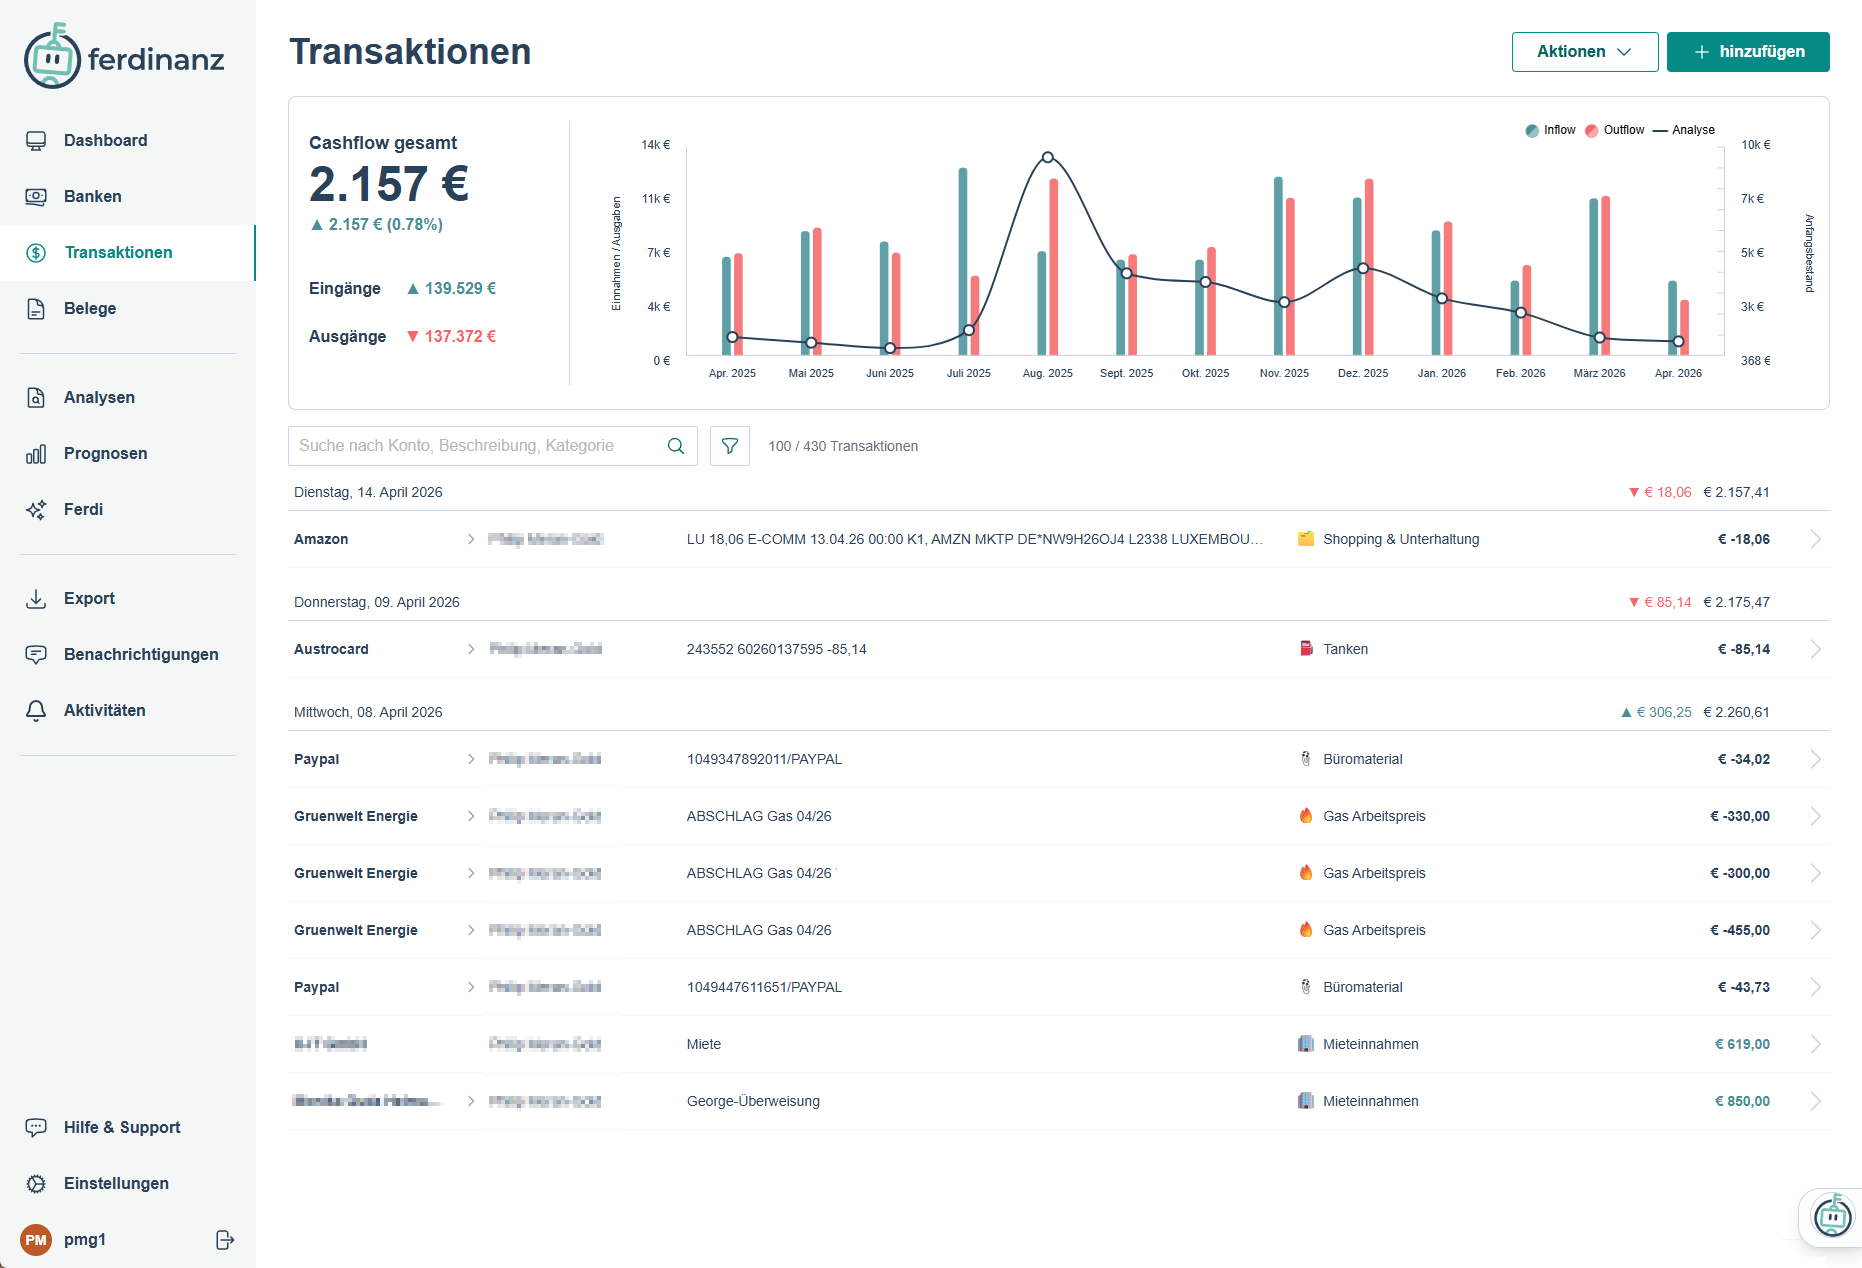Click the logout icon beside pmg1
The width and height of the screenshot is (1862, 1268).
(x=225, y=1240)
